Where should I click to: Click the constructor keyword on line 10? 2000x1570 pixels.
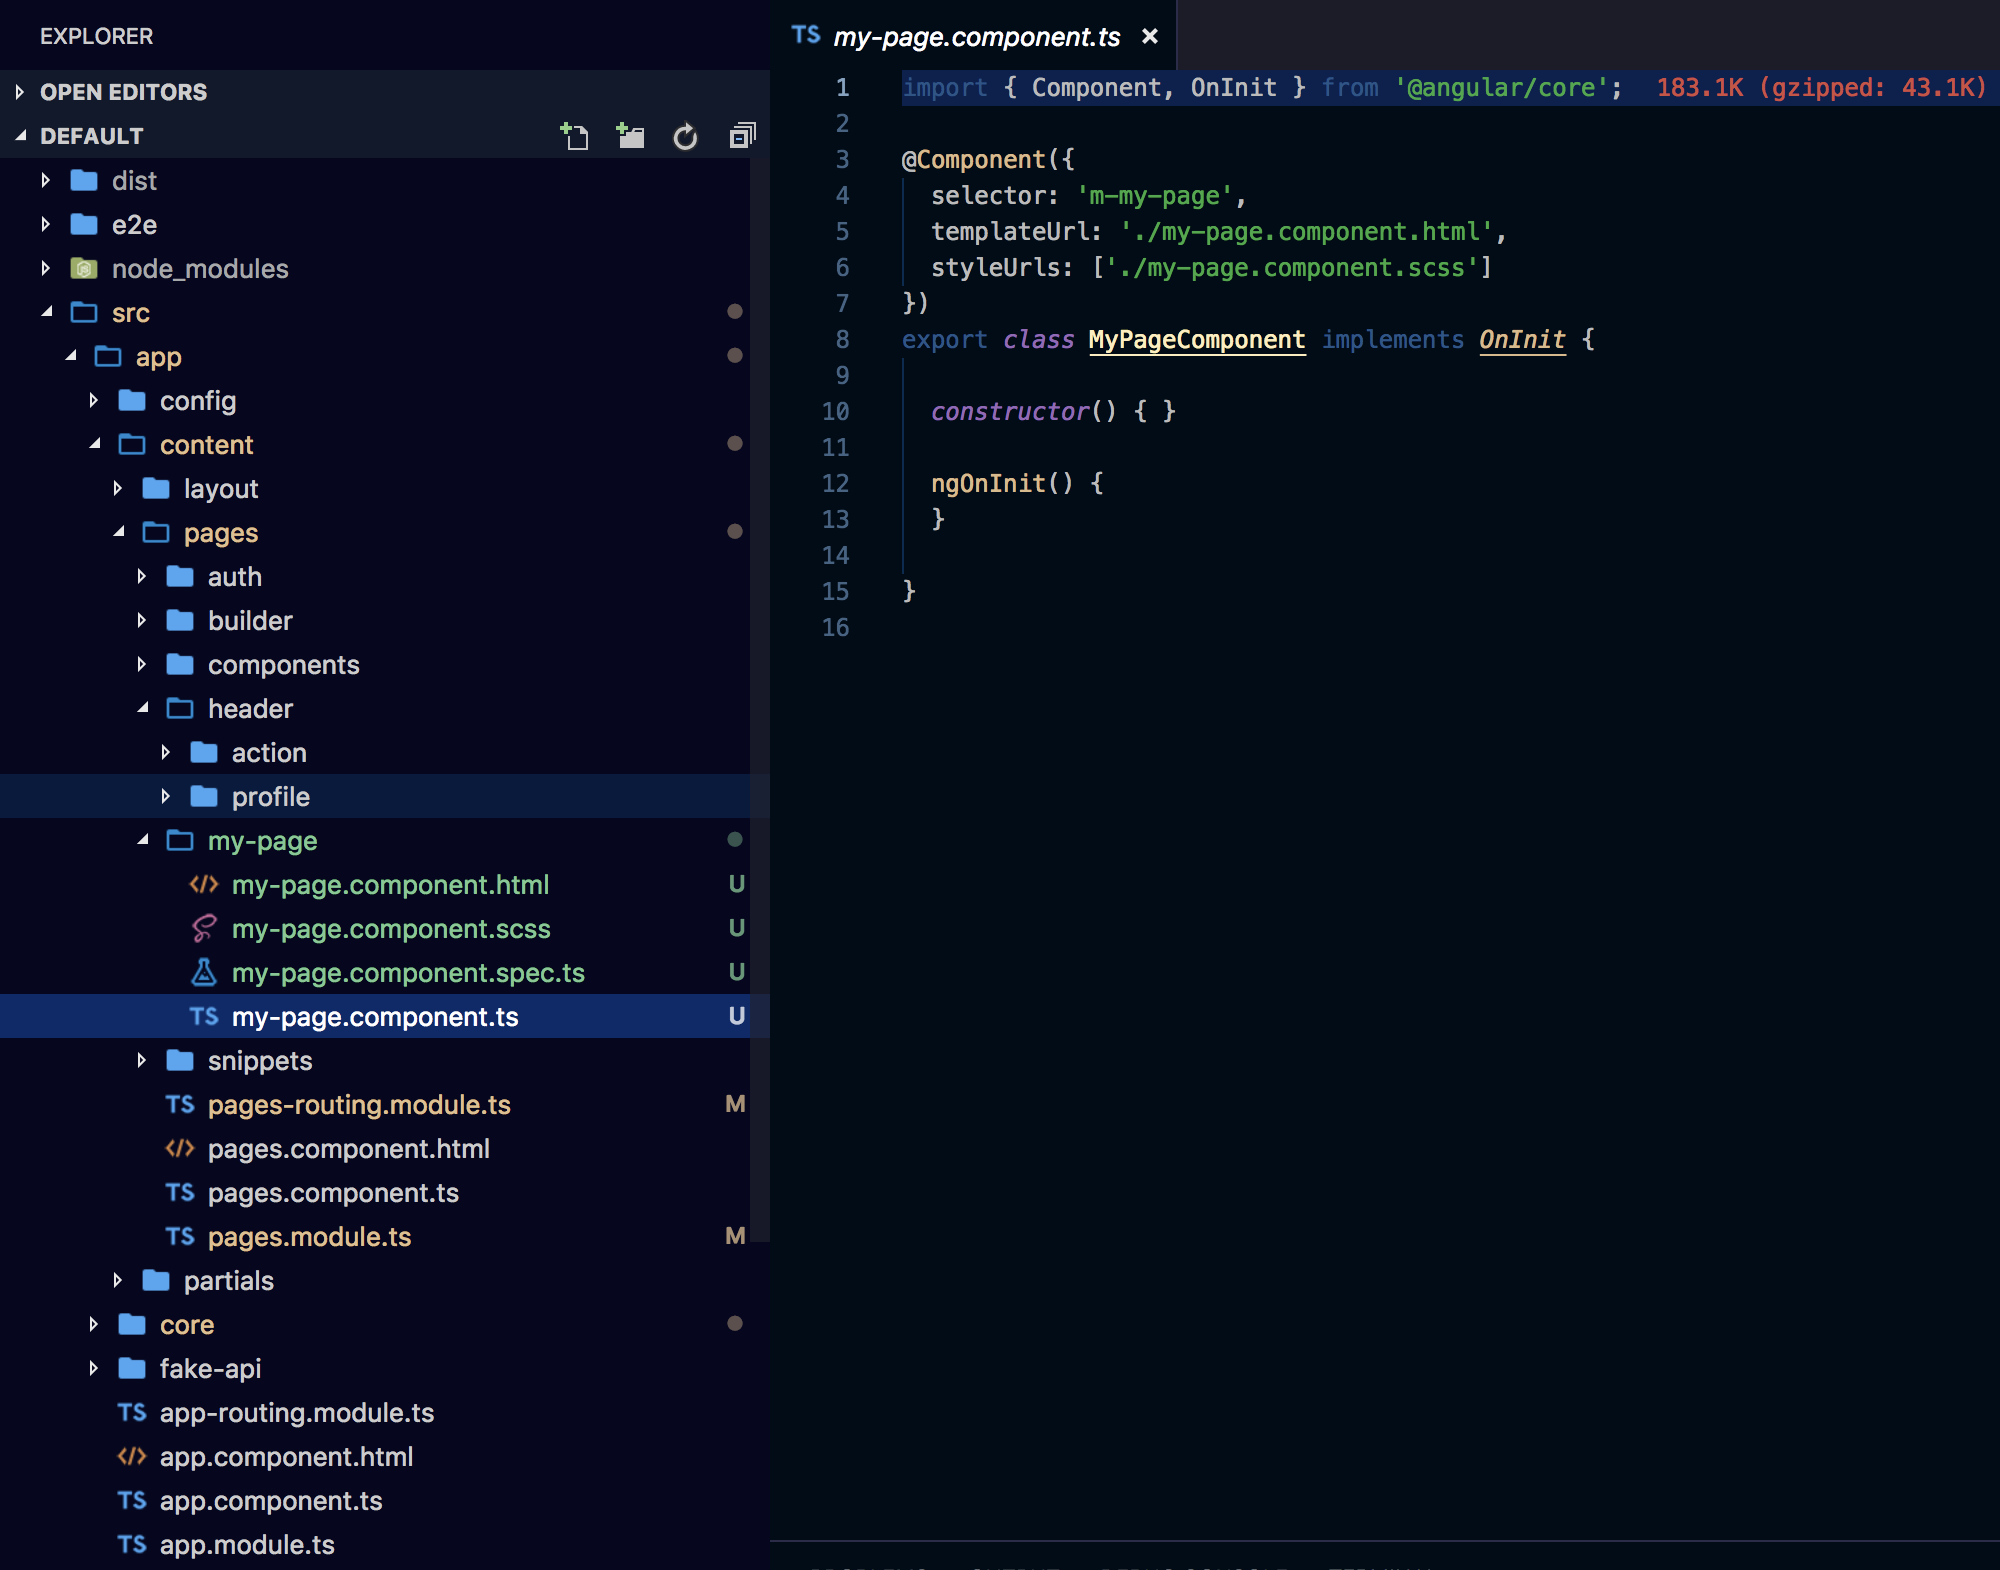pos(1009,411)
